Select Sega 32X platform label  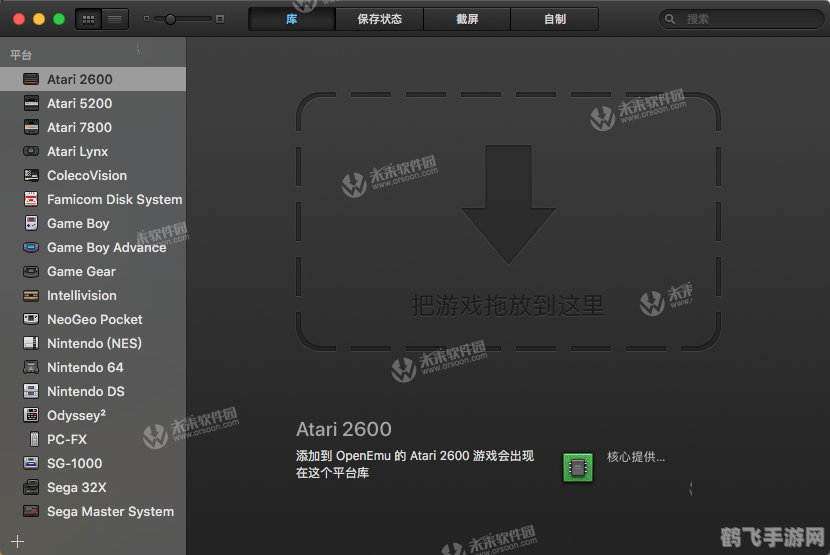click(x=76, y=487)
